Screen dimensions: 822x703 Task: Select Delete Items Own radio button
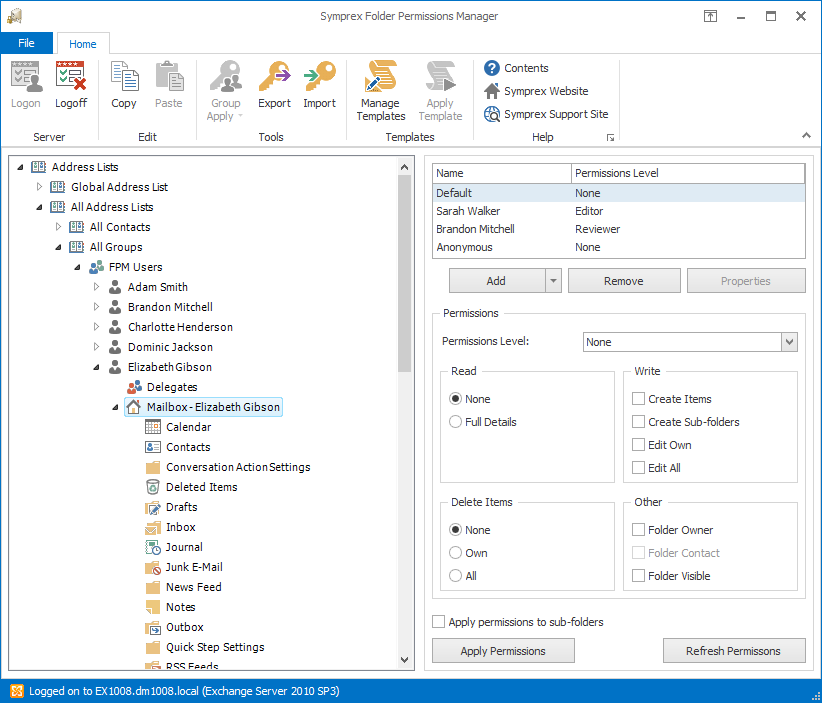tap(456, 553)
